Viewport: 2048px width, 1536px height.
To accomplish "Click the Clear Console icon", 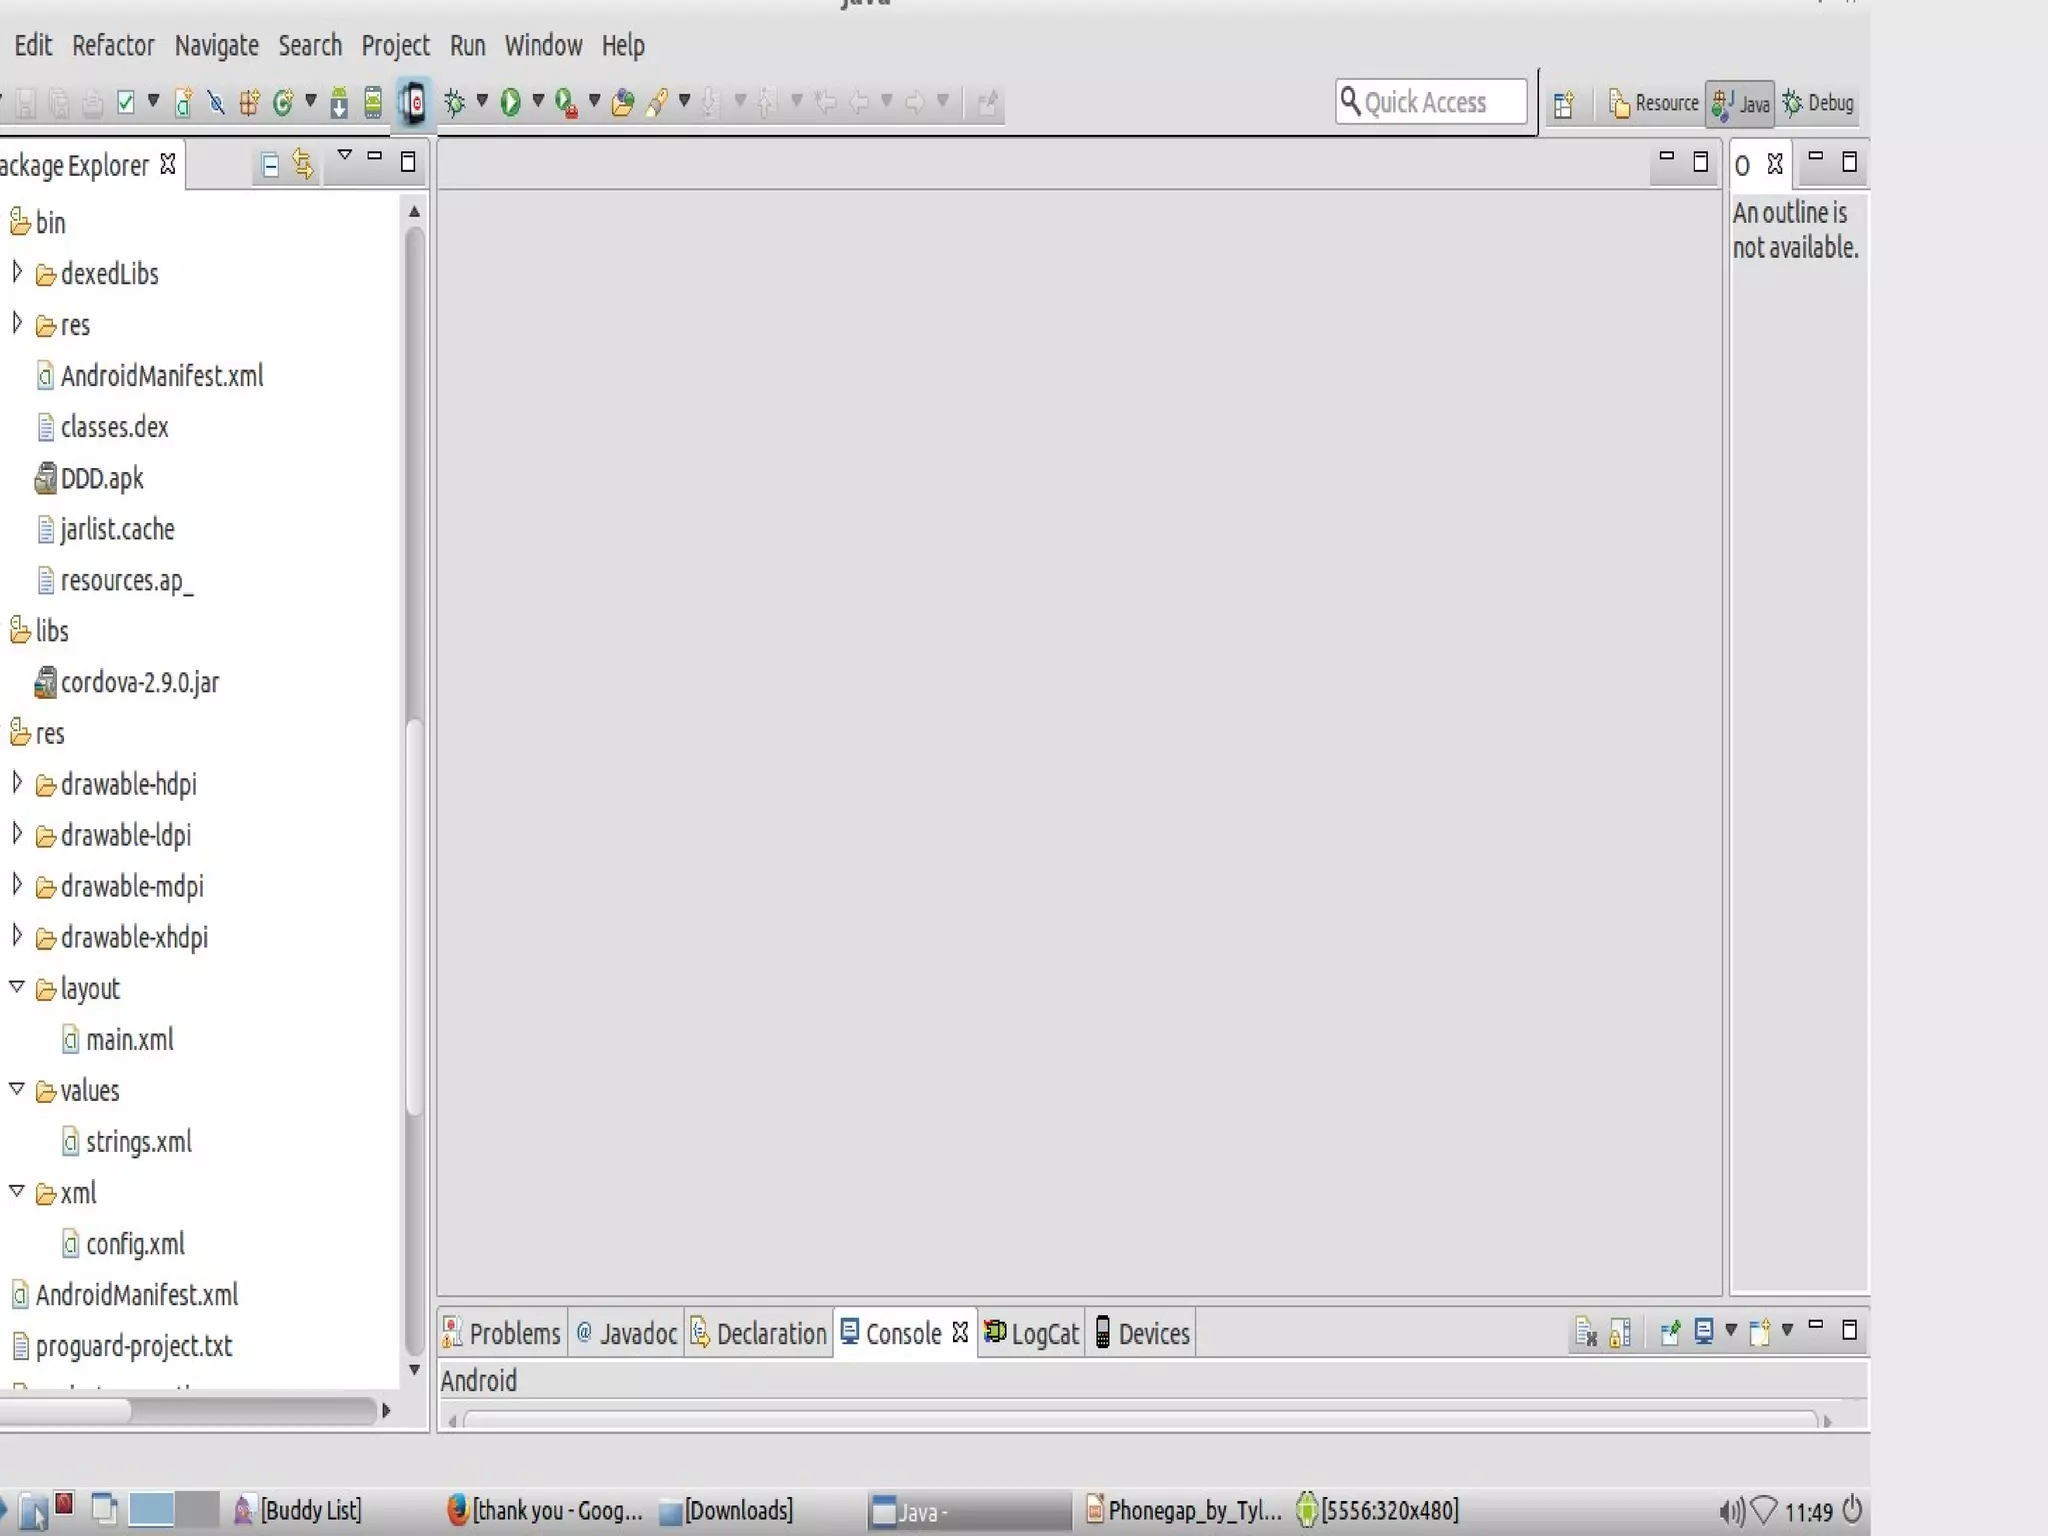I will [x=1585, y=1332].
